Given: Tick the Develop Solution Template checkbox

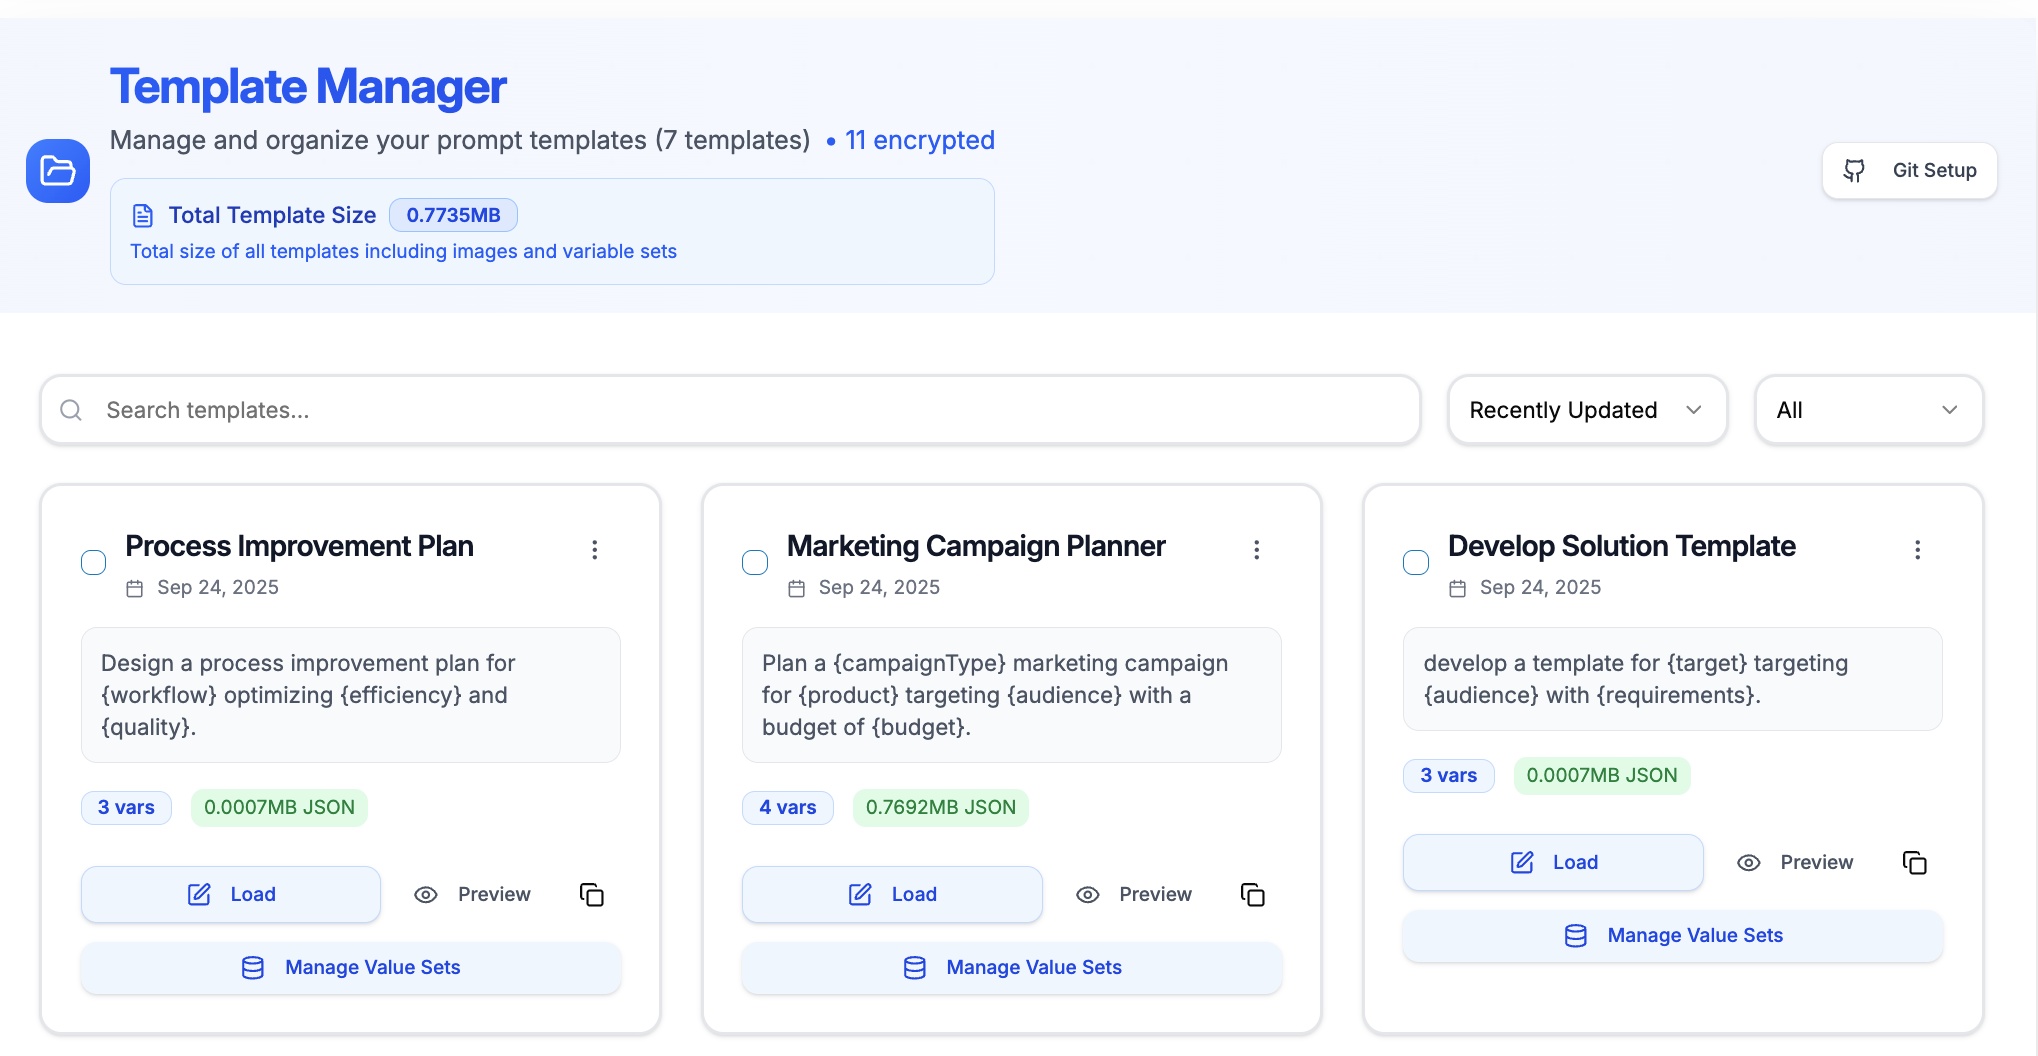Looking at the screenshot, I should click(x=1416, y=563).
